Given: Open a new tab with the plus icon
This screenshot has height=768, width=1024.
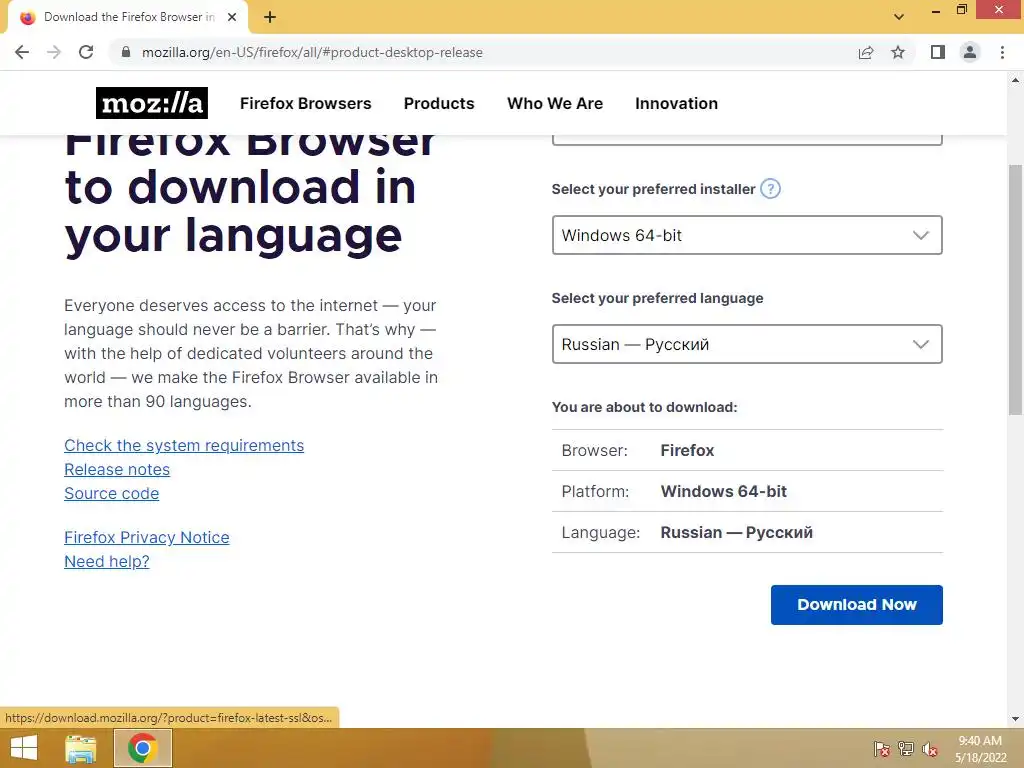Looking at the screenshot, I should point(270,17).
